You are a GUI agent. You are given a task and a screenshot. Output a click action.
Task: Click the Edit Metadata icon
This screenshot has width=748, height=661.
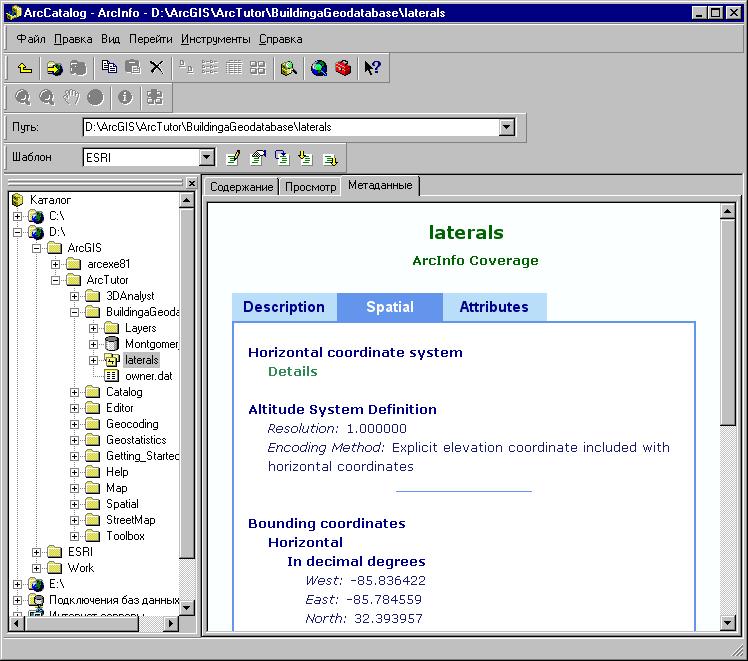(x=233, y=157)
